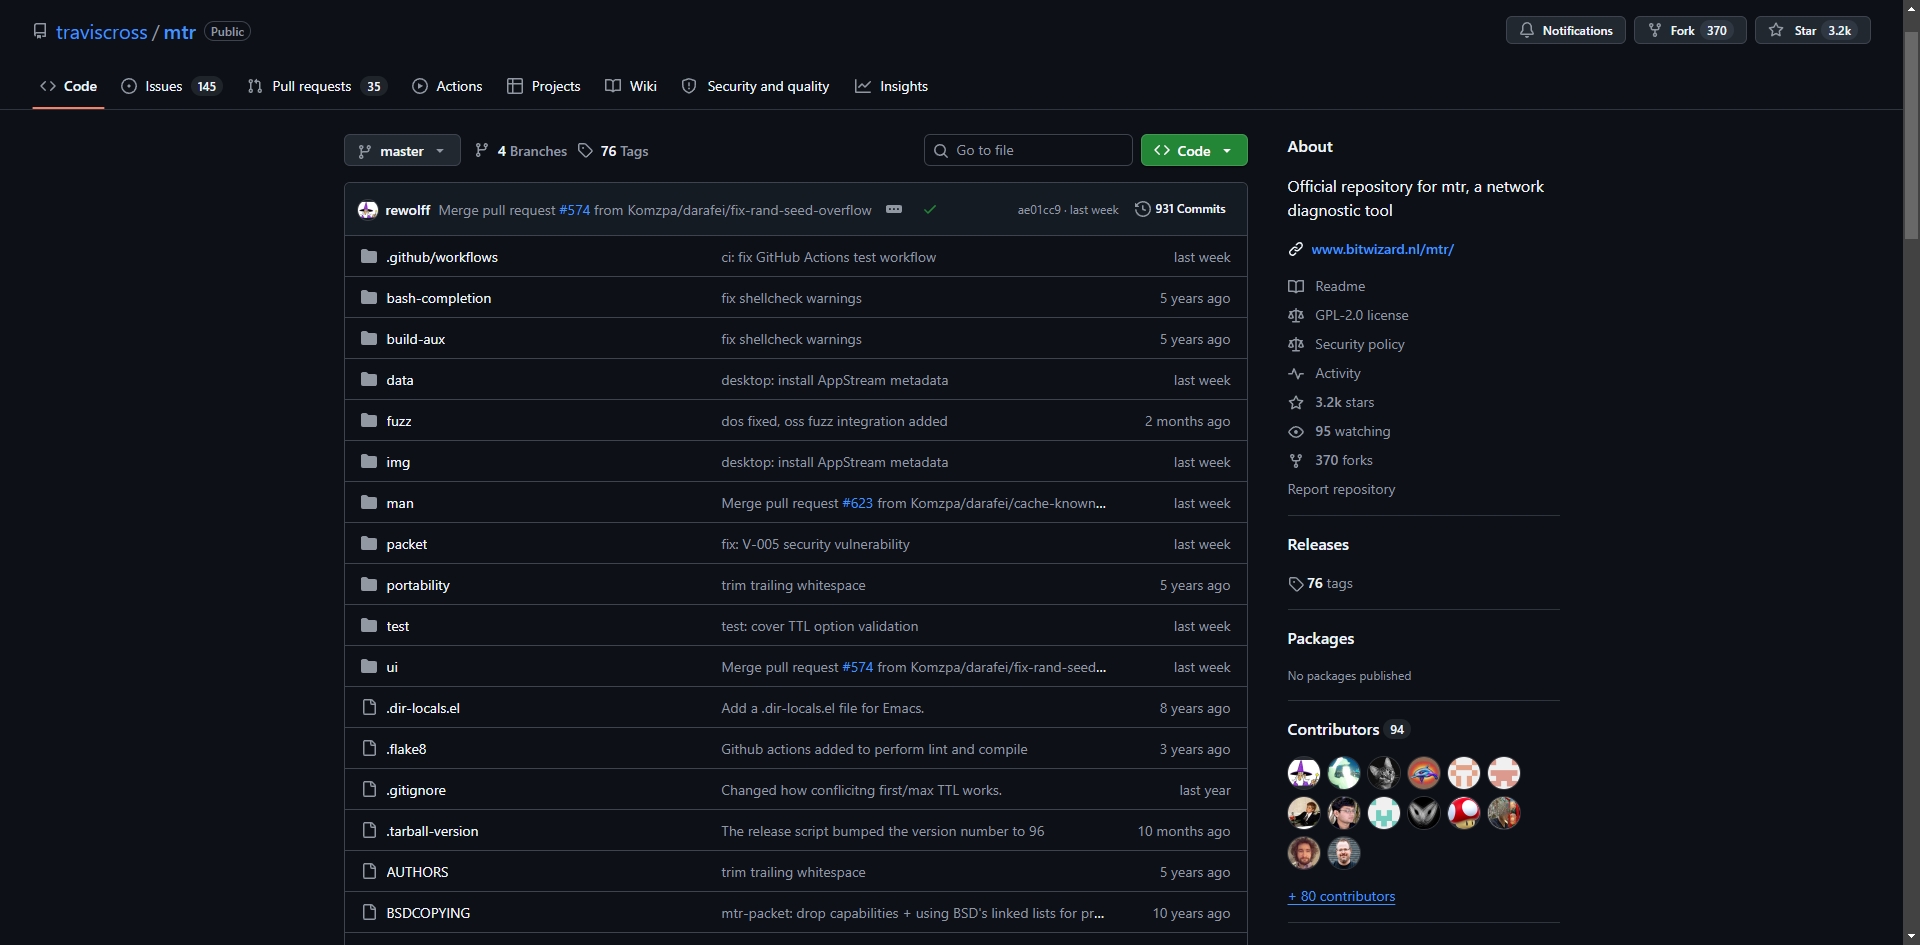Image resolution: width=1920 pixels, height=945 pixels.
Task: Open the Projects tab
Action: (544, 86)
